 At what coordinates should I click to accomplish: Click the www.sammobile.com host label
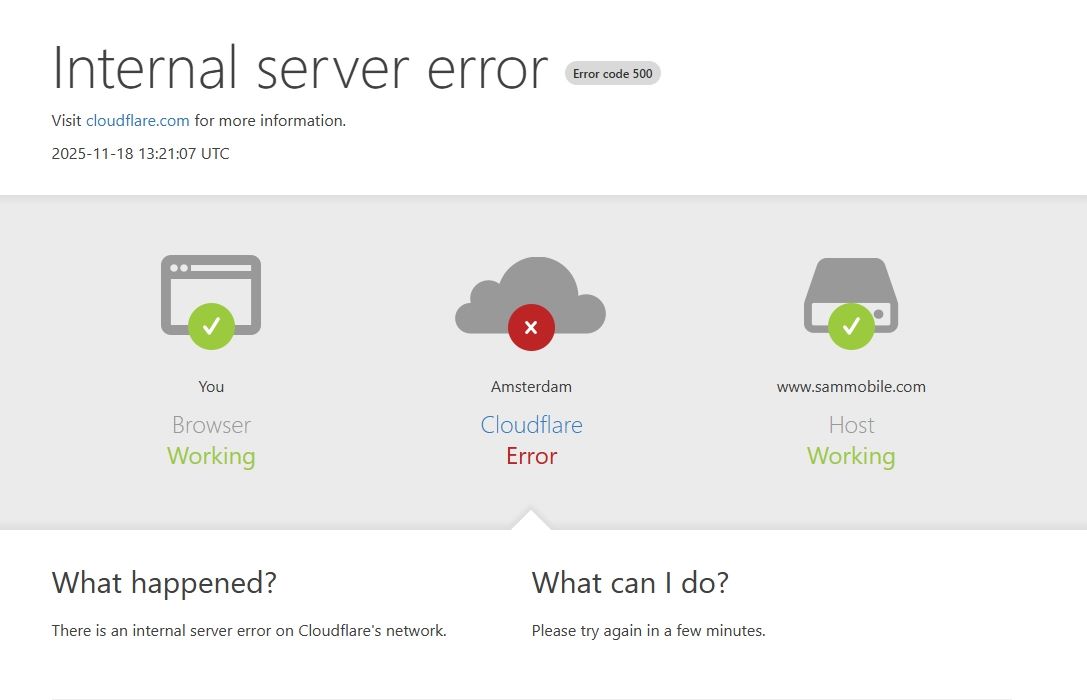point(851,387)
